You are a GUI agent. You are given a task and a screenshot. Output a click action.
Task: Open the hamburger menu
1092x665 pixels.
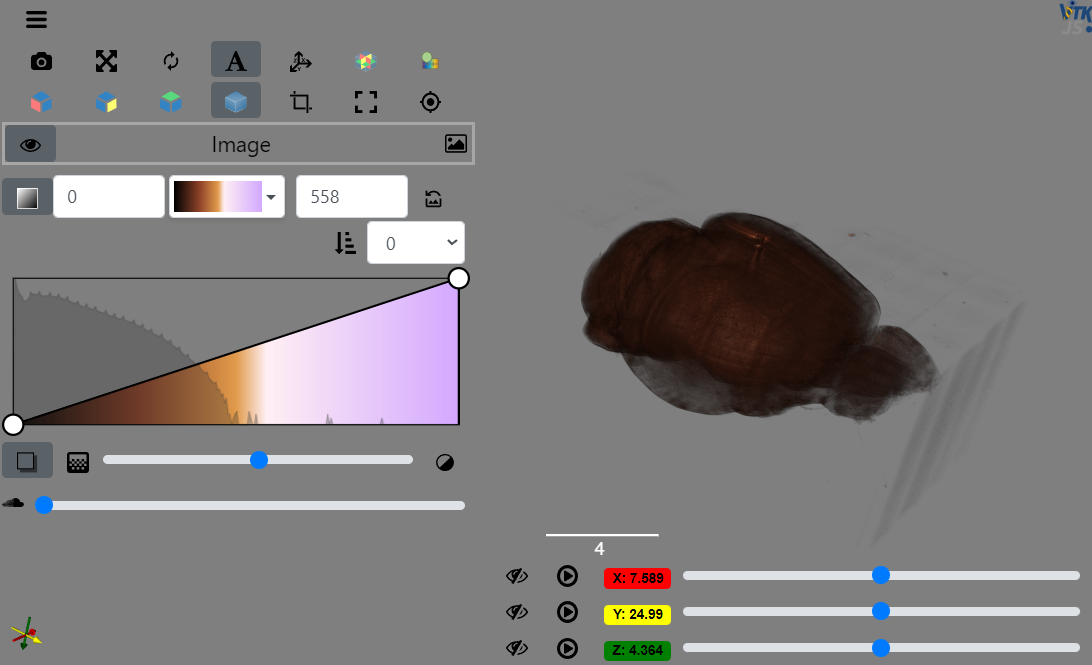click(x=36, y=19)
